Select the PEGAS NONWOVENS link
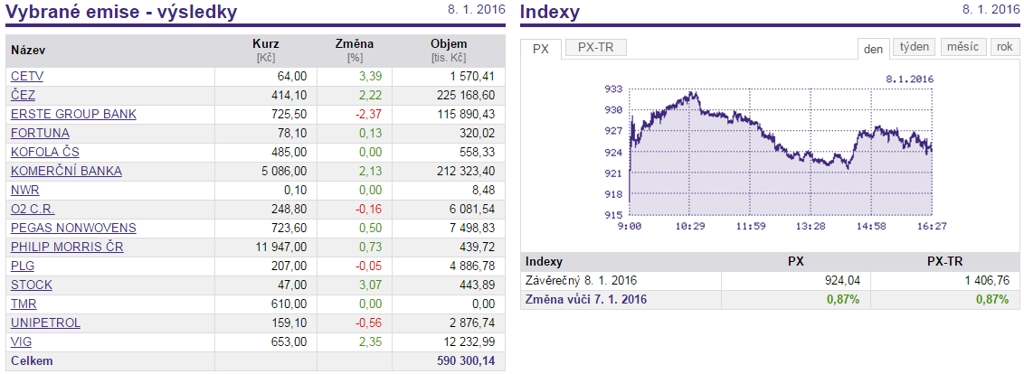The width and height of the screenshot is (1024, 374). click(74, 228)
